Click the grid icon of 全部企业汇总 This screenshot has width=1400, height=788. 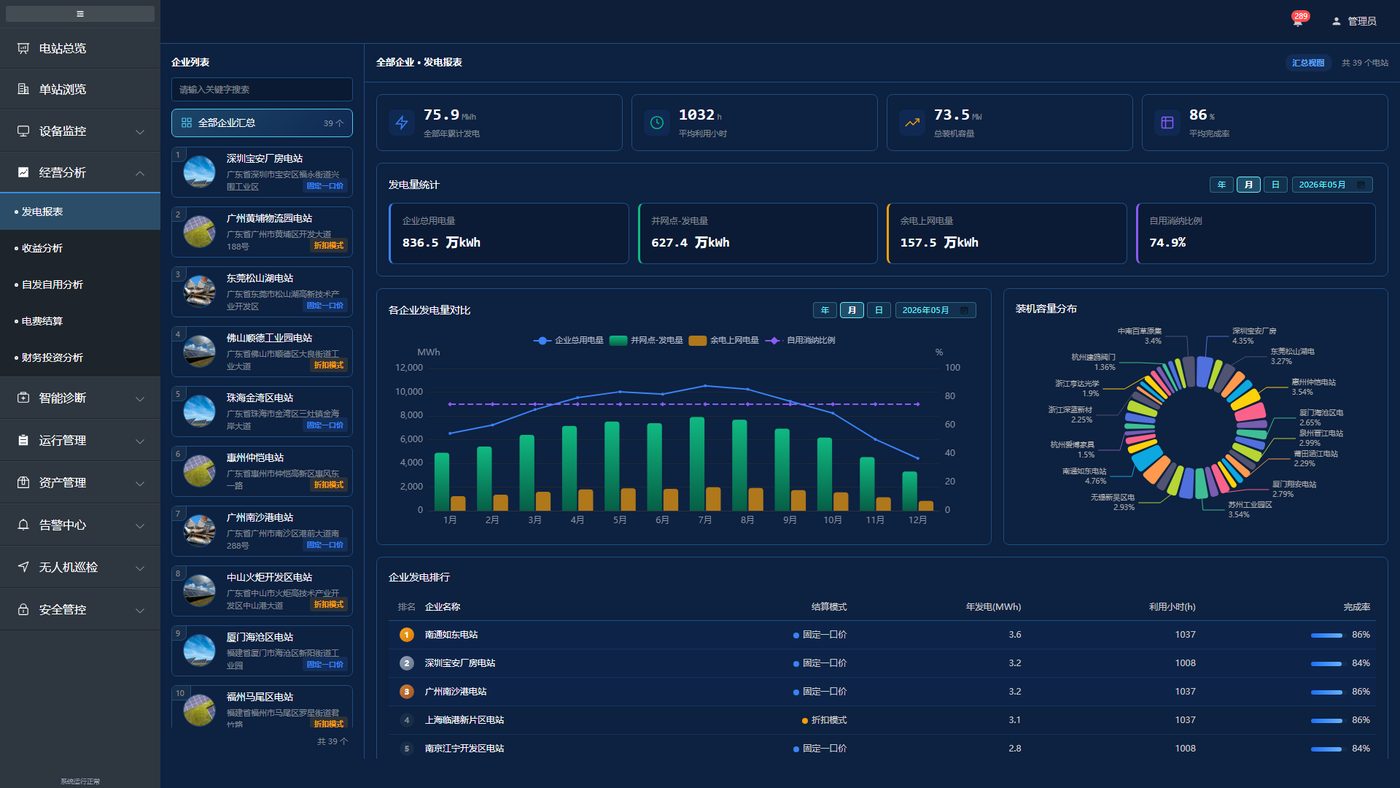point(186,123)
